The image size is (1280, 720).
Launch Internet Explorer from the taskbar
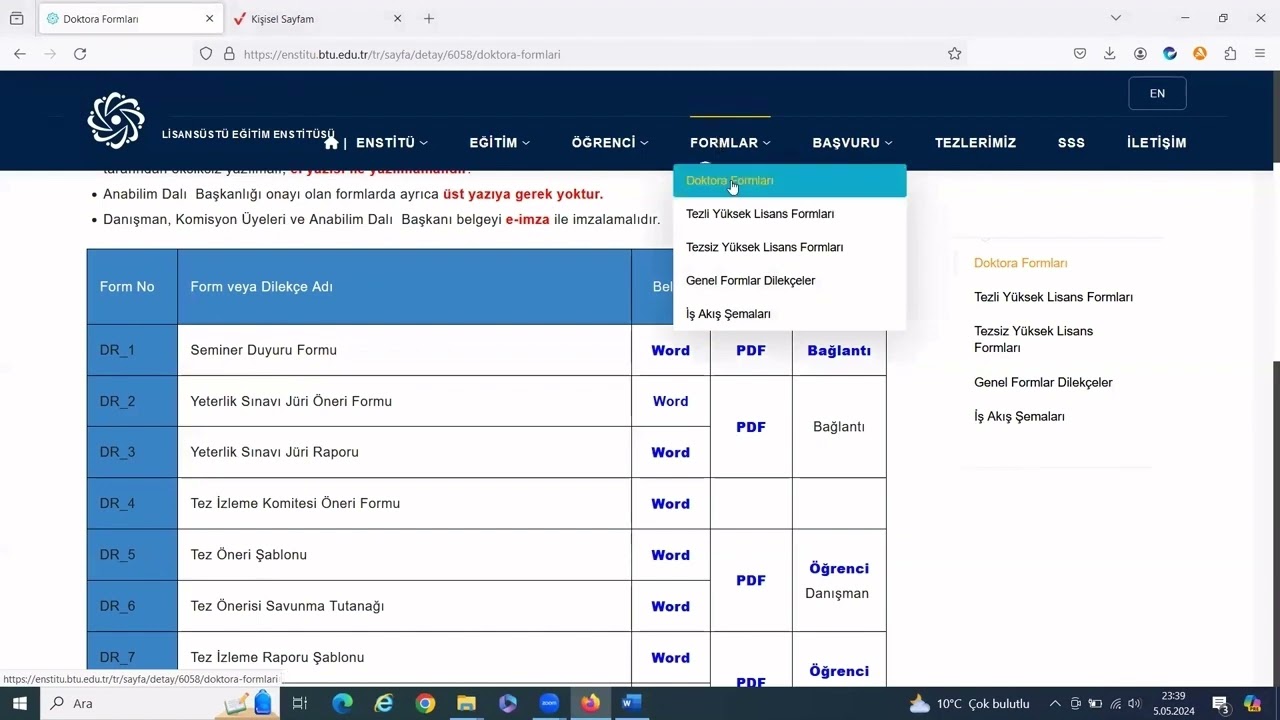point(384,703)
